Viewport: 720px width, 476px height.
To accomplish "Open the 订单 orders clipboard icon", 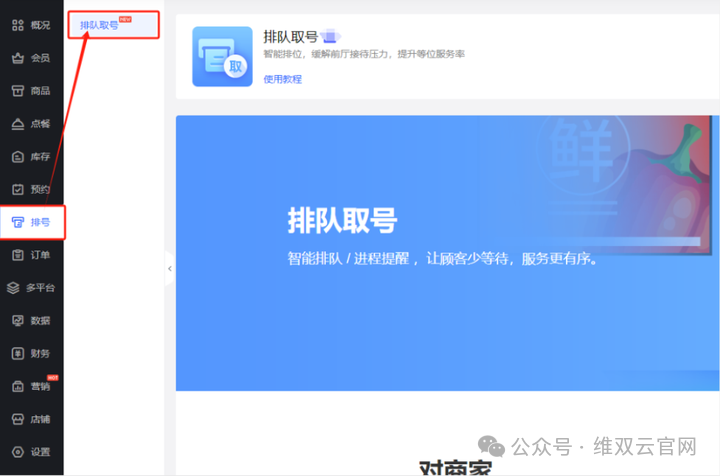I will 17,255.
